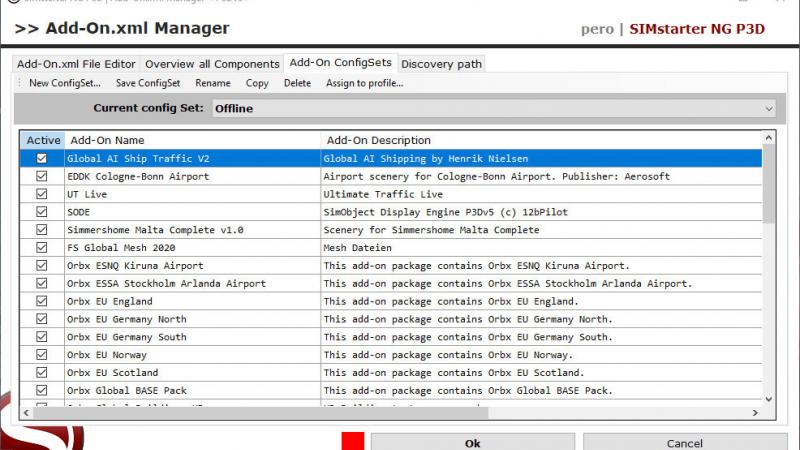Click Delete in the ConfigSet toolbar
This screenshot has width=800, height=450.
[297, 83]
